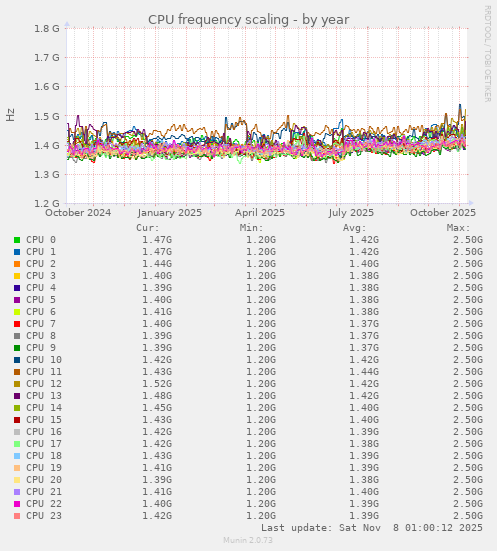Click the light gray CPU 16 swatch

click(17, 432)
